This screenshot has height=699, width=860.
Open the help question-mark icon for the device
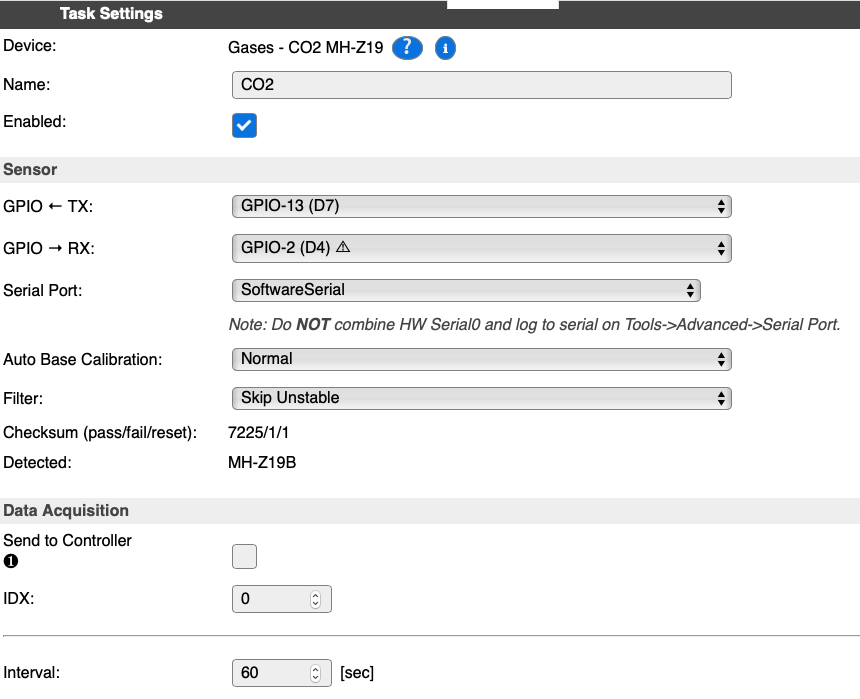point(407,48)
